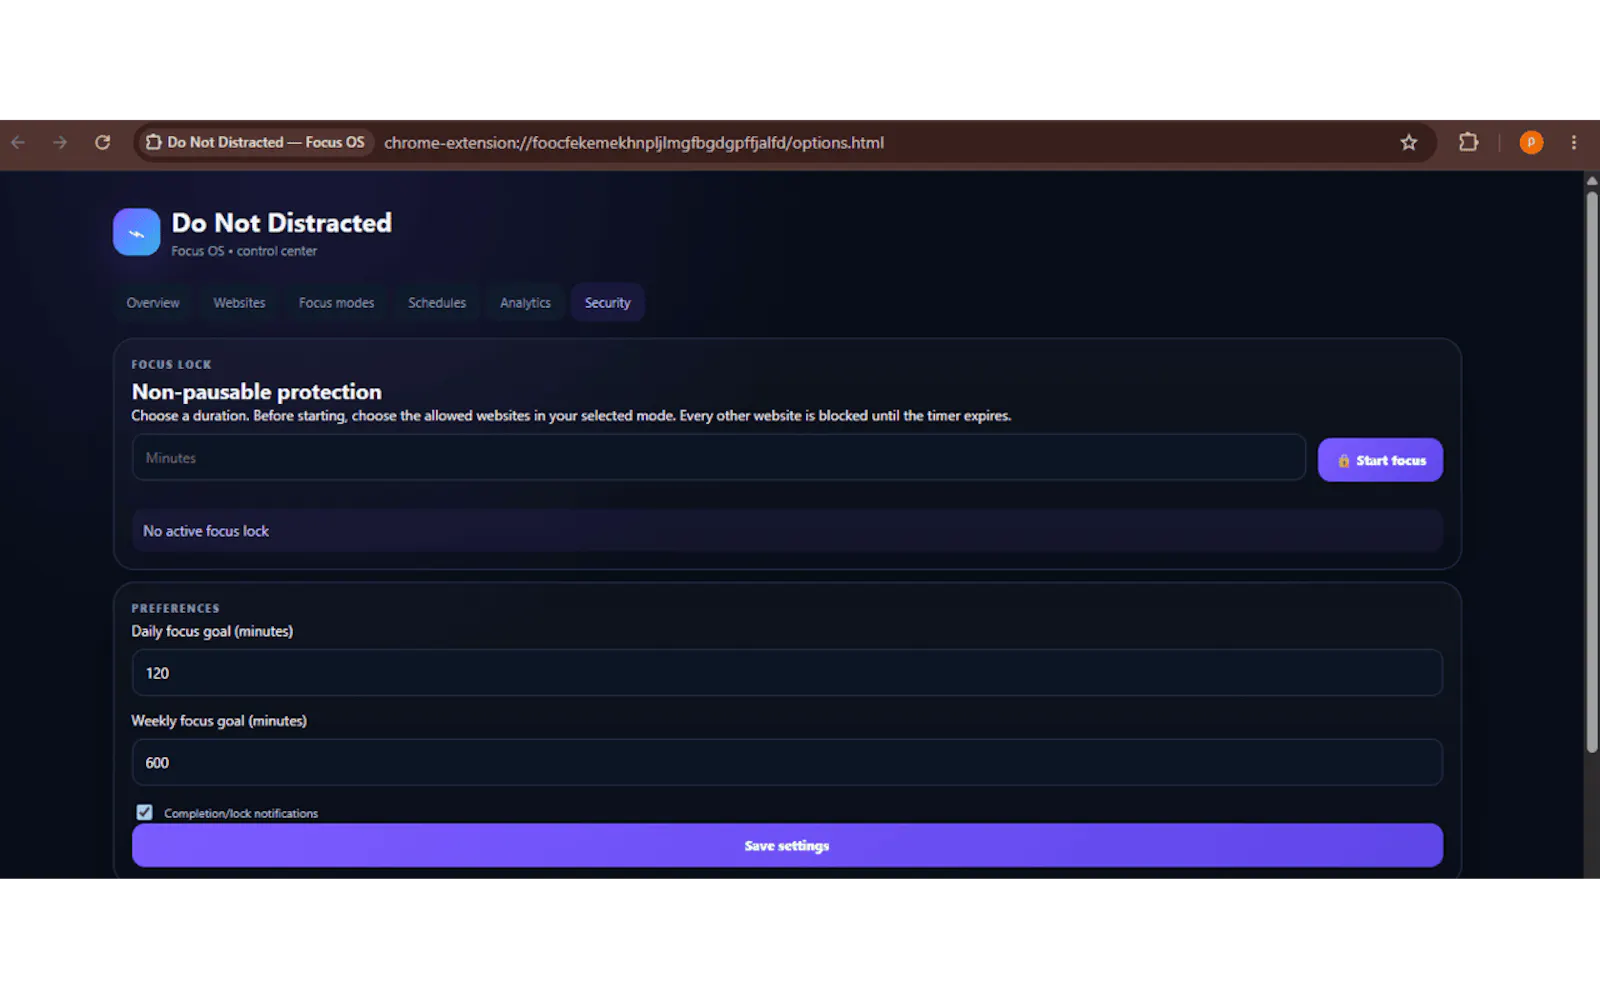Click the extension icon in address bar chip
Image resolution: width=1600 pixels, height=1000 pixels.
click(x=153, y=143)
